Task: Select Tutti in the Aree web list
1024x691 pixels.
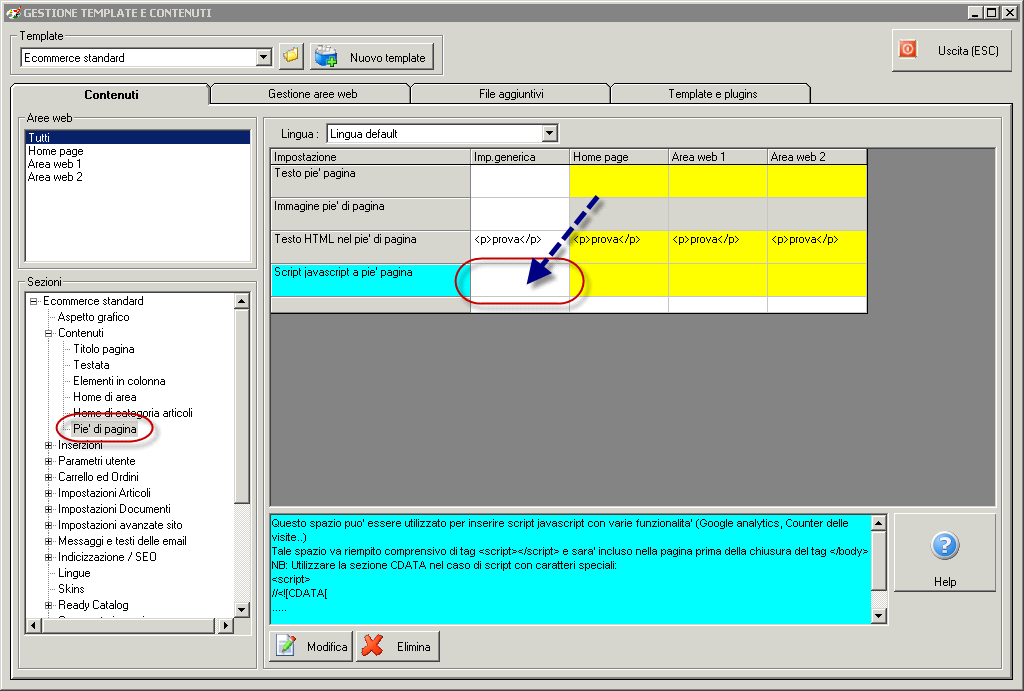Action: click(x=137, y=137)
